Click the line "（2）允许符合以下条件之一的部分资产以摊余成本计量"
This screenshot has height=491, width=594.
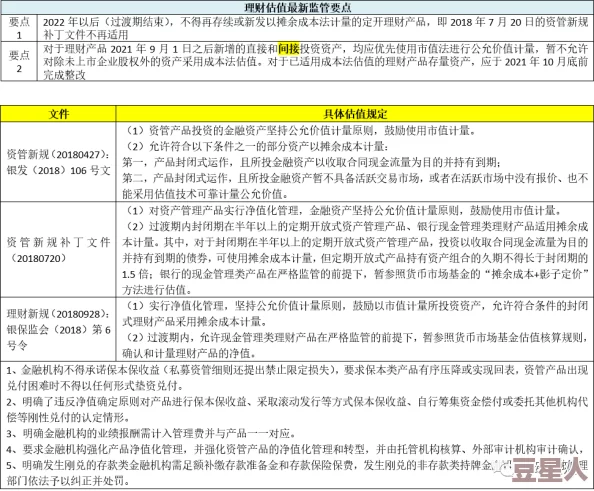[256, 147]
